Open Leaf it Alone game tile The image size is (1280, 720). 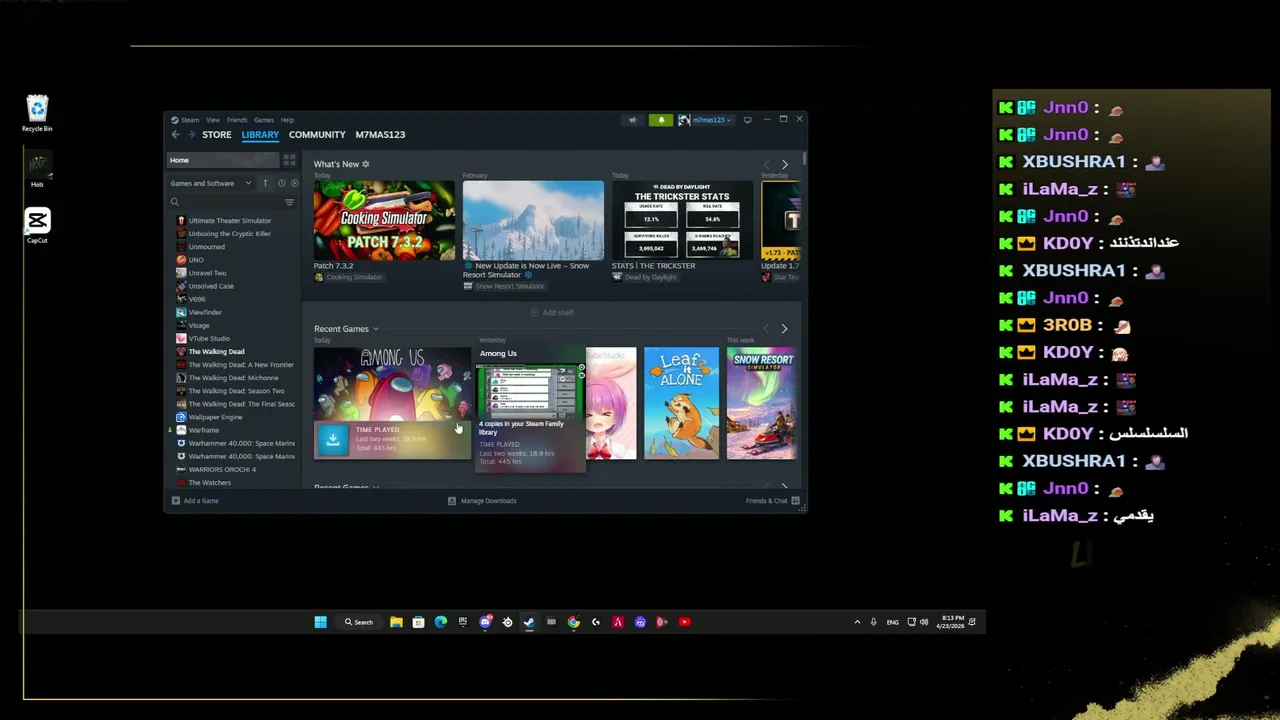coord(681,403)
